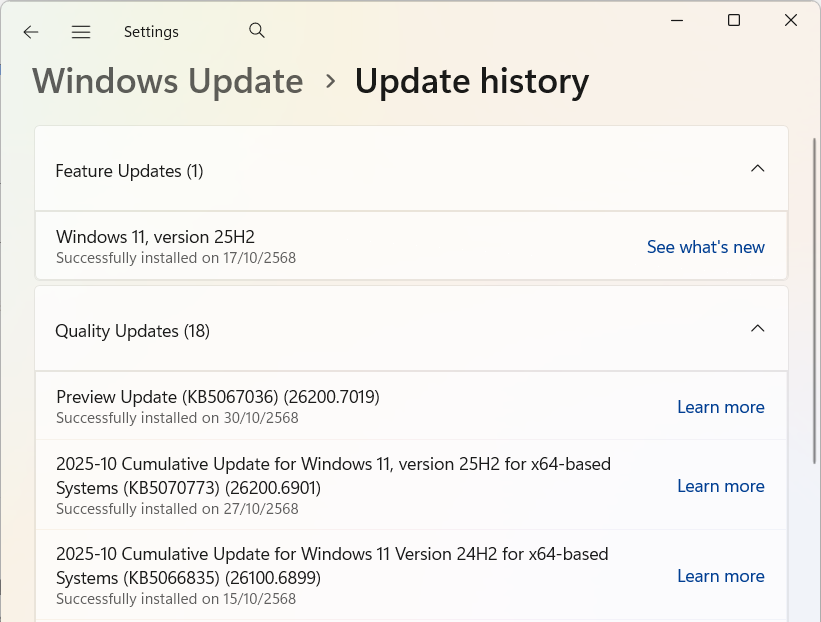Click the vertical scrollbar on the right edge
The image size is (821, 622).
pos(814,300)
